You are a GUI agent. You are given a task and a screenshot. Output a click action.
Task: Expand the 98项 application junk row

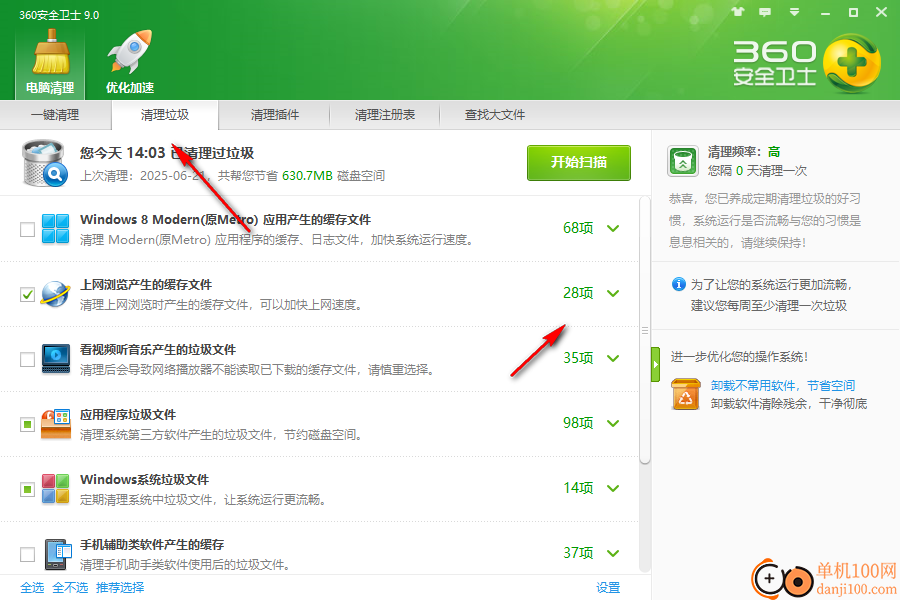click(613, 423)
